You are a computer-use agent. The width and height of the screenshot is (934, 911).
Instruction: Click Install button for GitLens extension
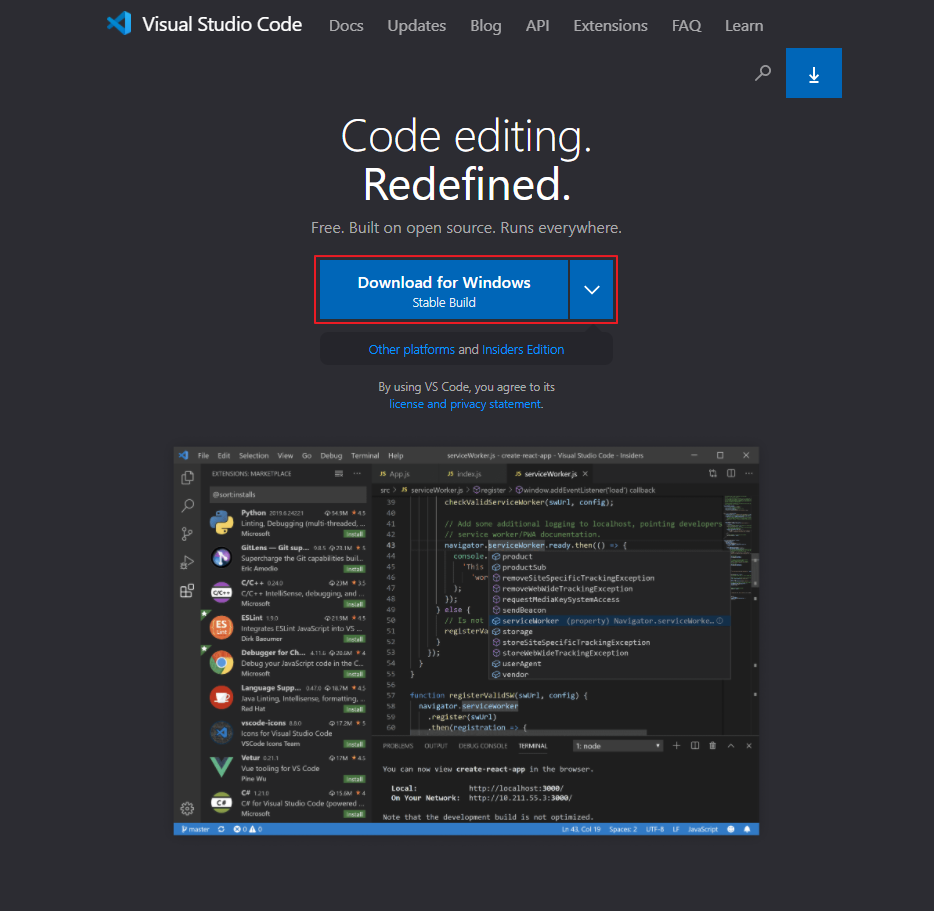[354, 569]
